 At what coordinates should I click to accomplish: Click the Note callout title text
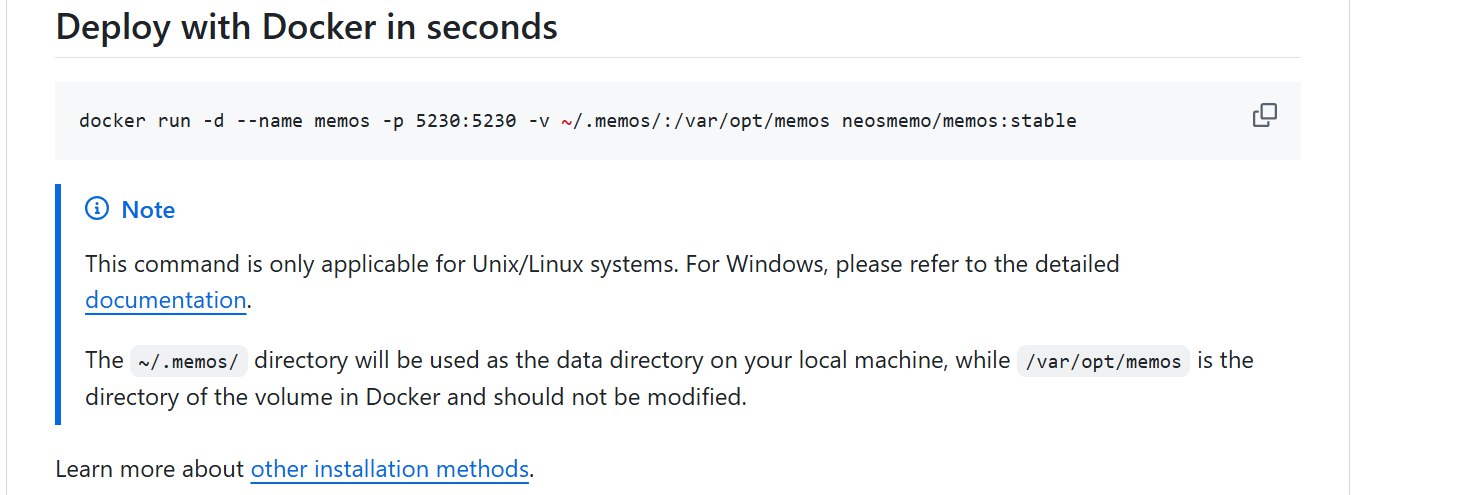point(148,209)
